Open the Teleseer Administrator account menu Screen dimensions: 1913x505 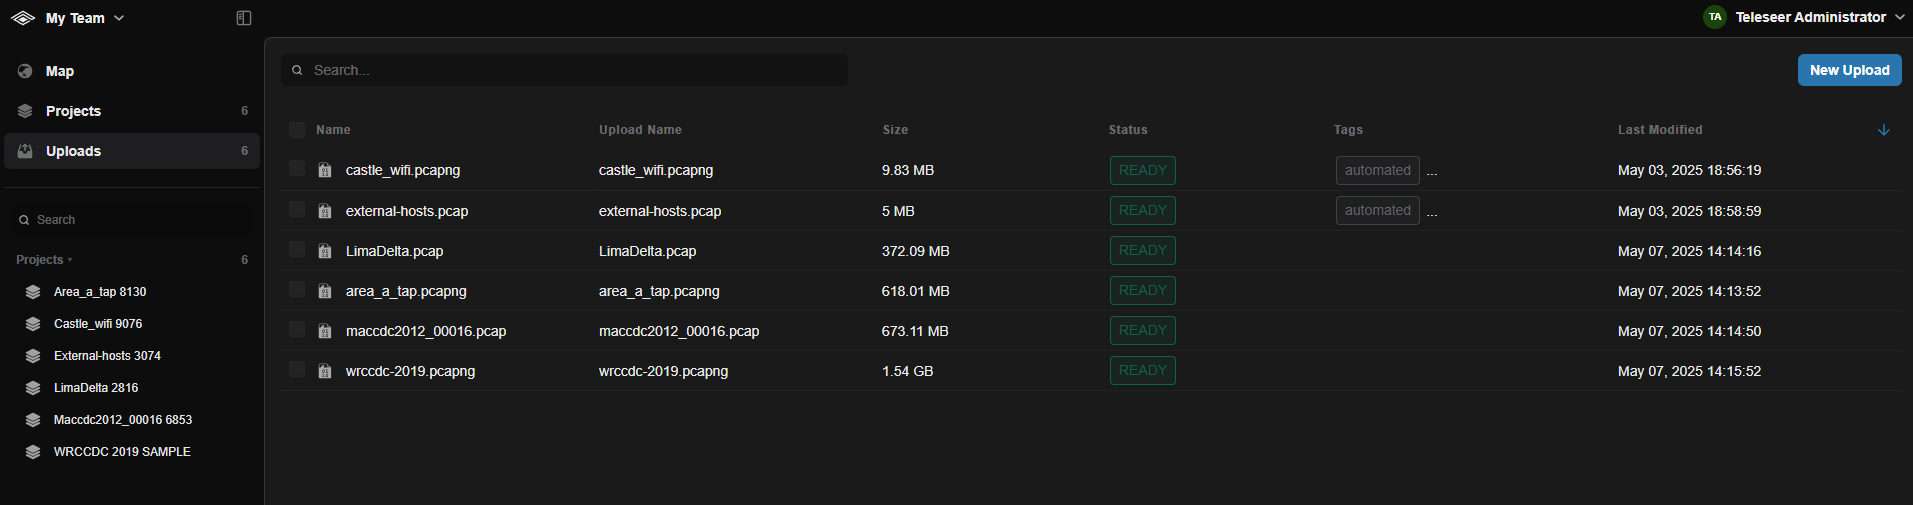click(x=1804, y=17)
